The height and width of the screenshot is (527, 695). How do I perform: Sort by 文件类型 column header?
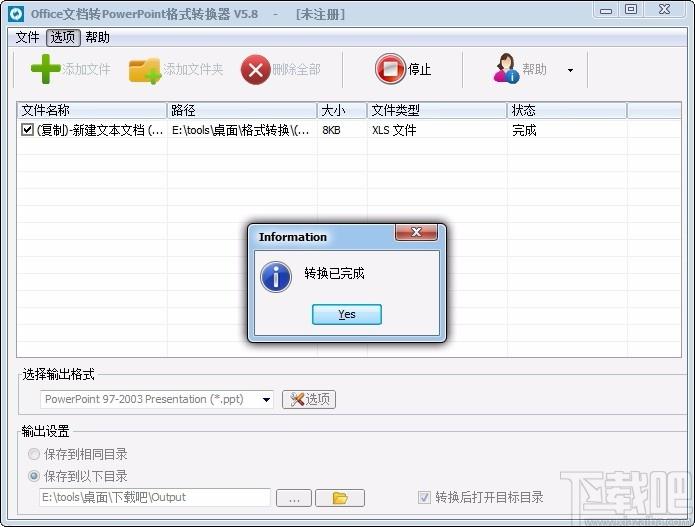point(437,110)
